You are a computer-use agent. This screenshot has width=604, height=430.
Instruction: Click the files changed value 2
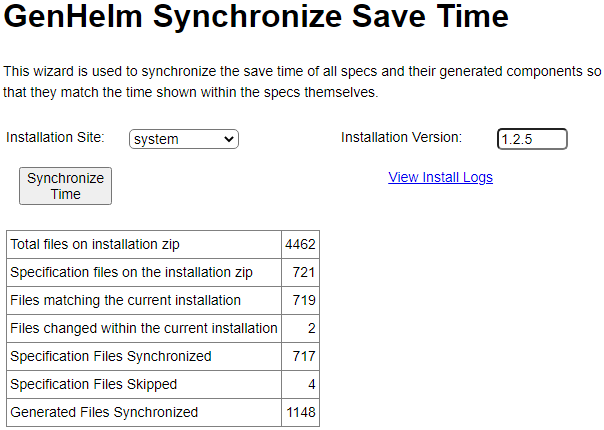pos(311,328)
